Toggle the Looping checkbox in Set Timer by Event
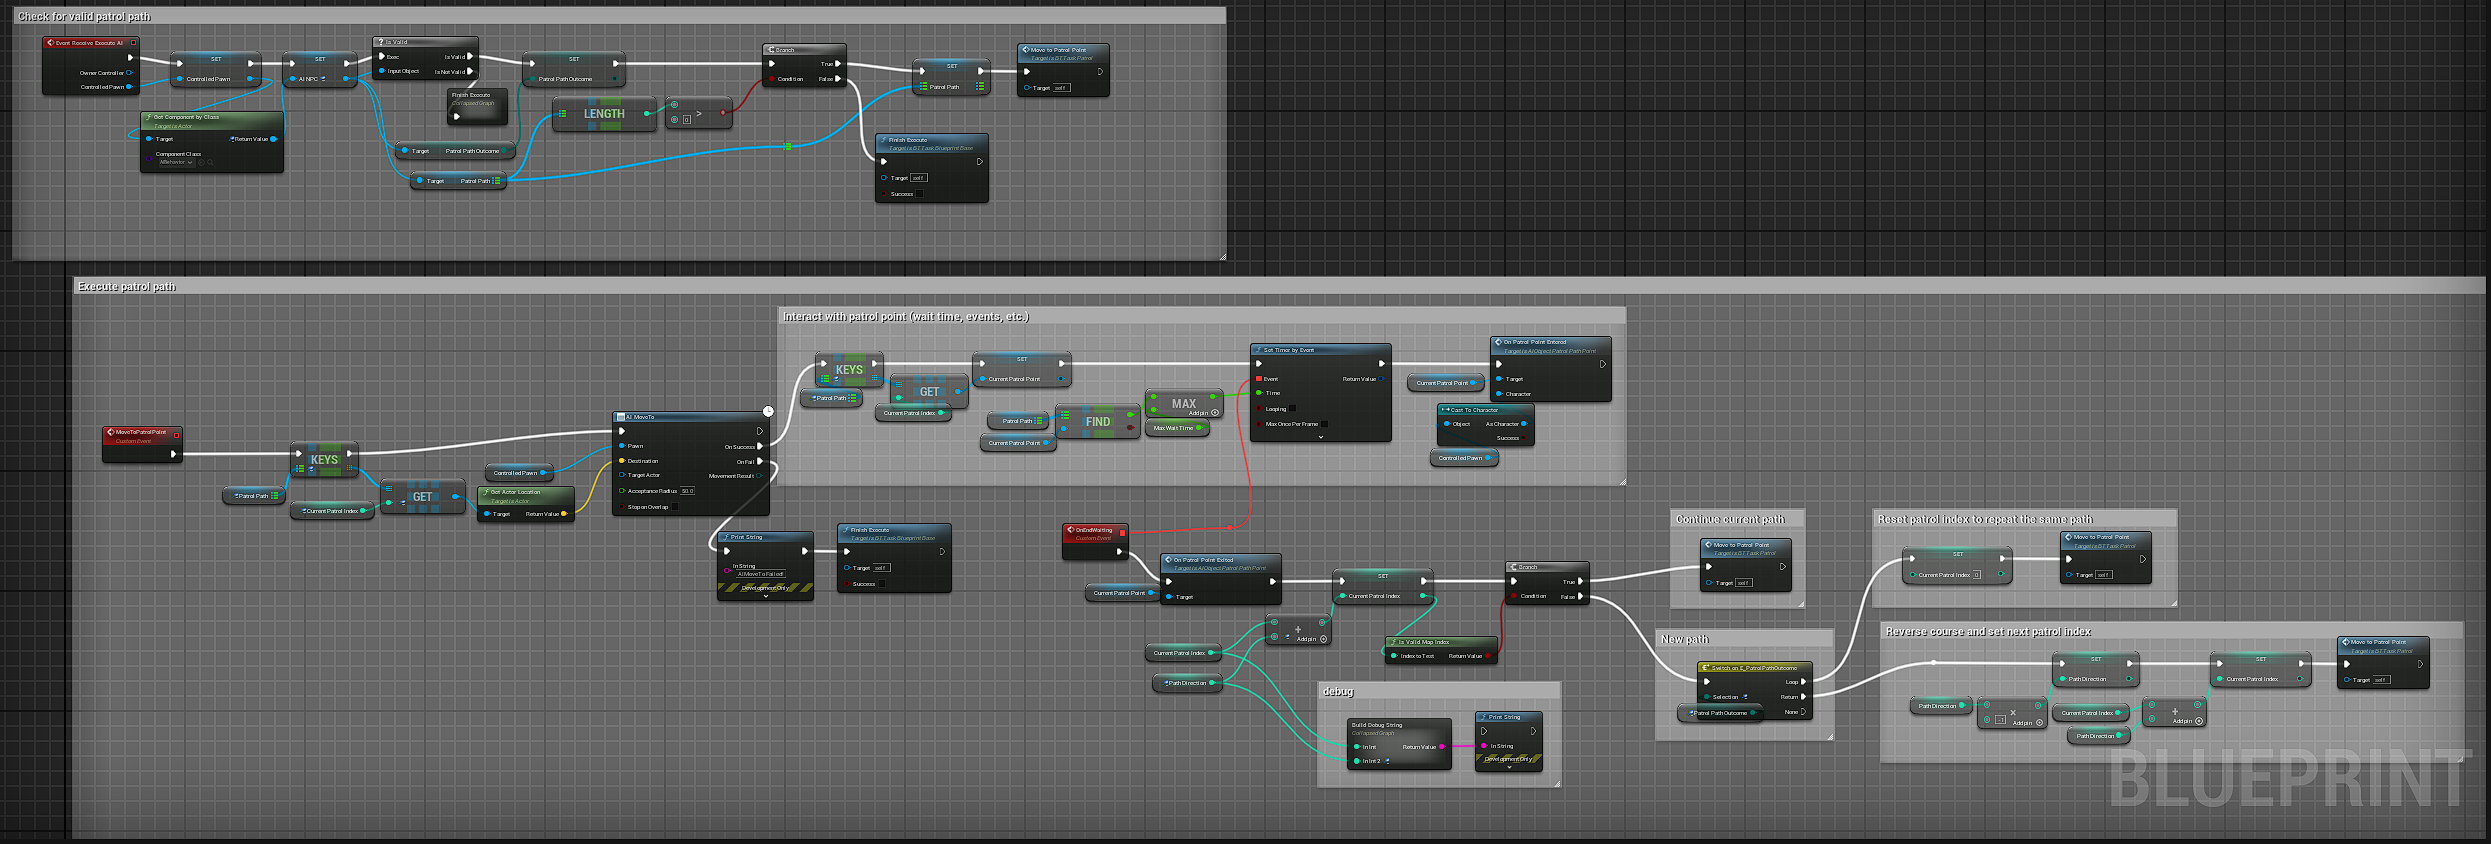The image size is (2491, 844). 1293,408
